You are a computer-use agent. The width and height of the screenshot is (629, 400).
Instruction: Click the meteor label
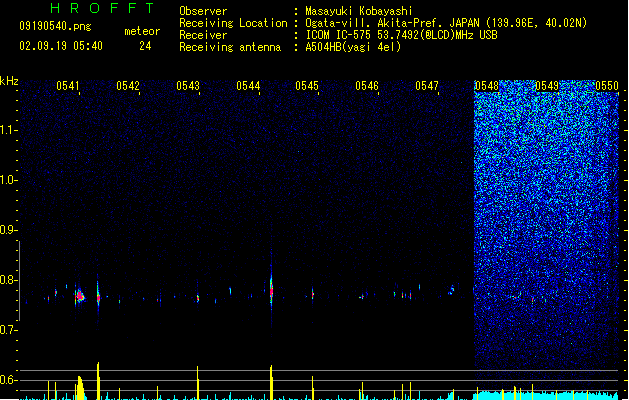[x=142, y=31]
